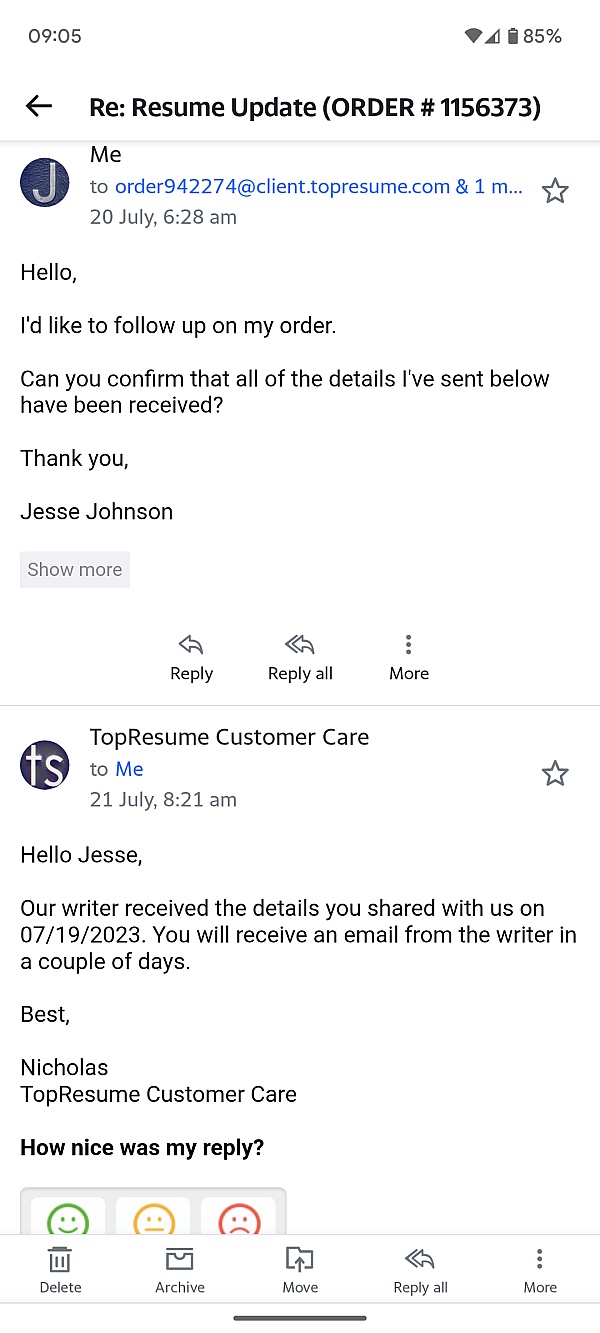The height and width of the screenshot is (1333, 600).
Task: Go back using the arrow icon
Action: tap(39, 106)
